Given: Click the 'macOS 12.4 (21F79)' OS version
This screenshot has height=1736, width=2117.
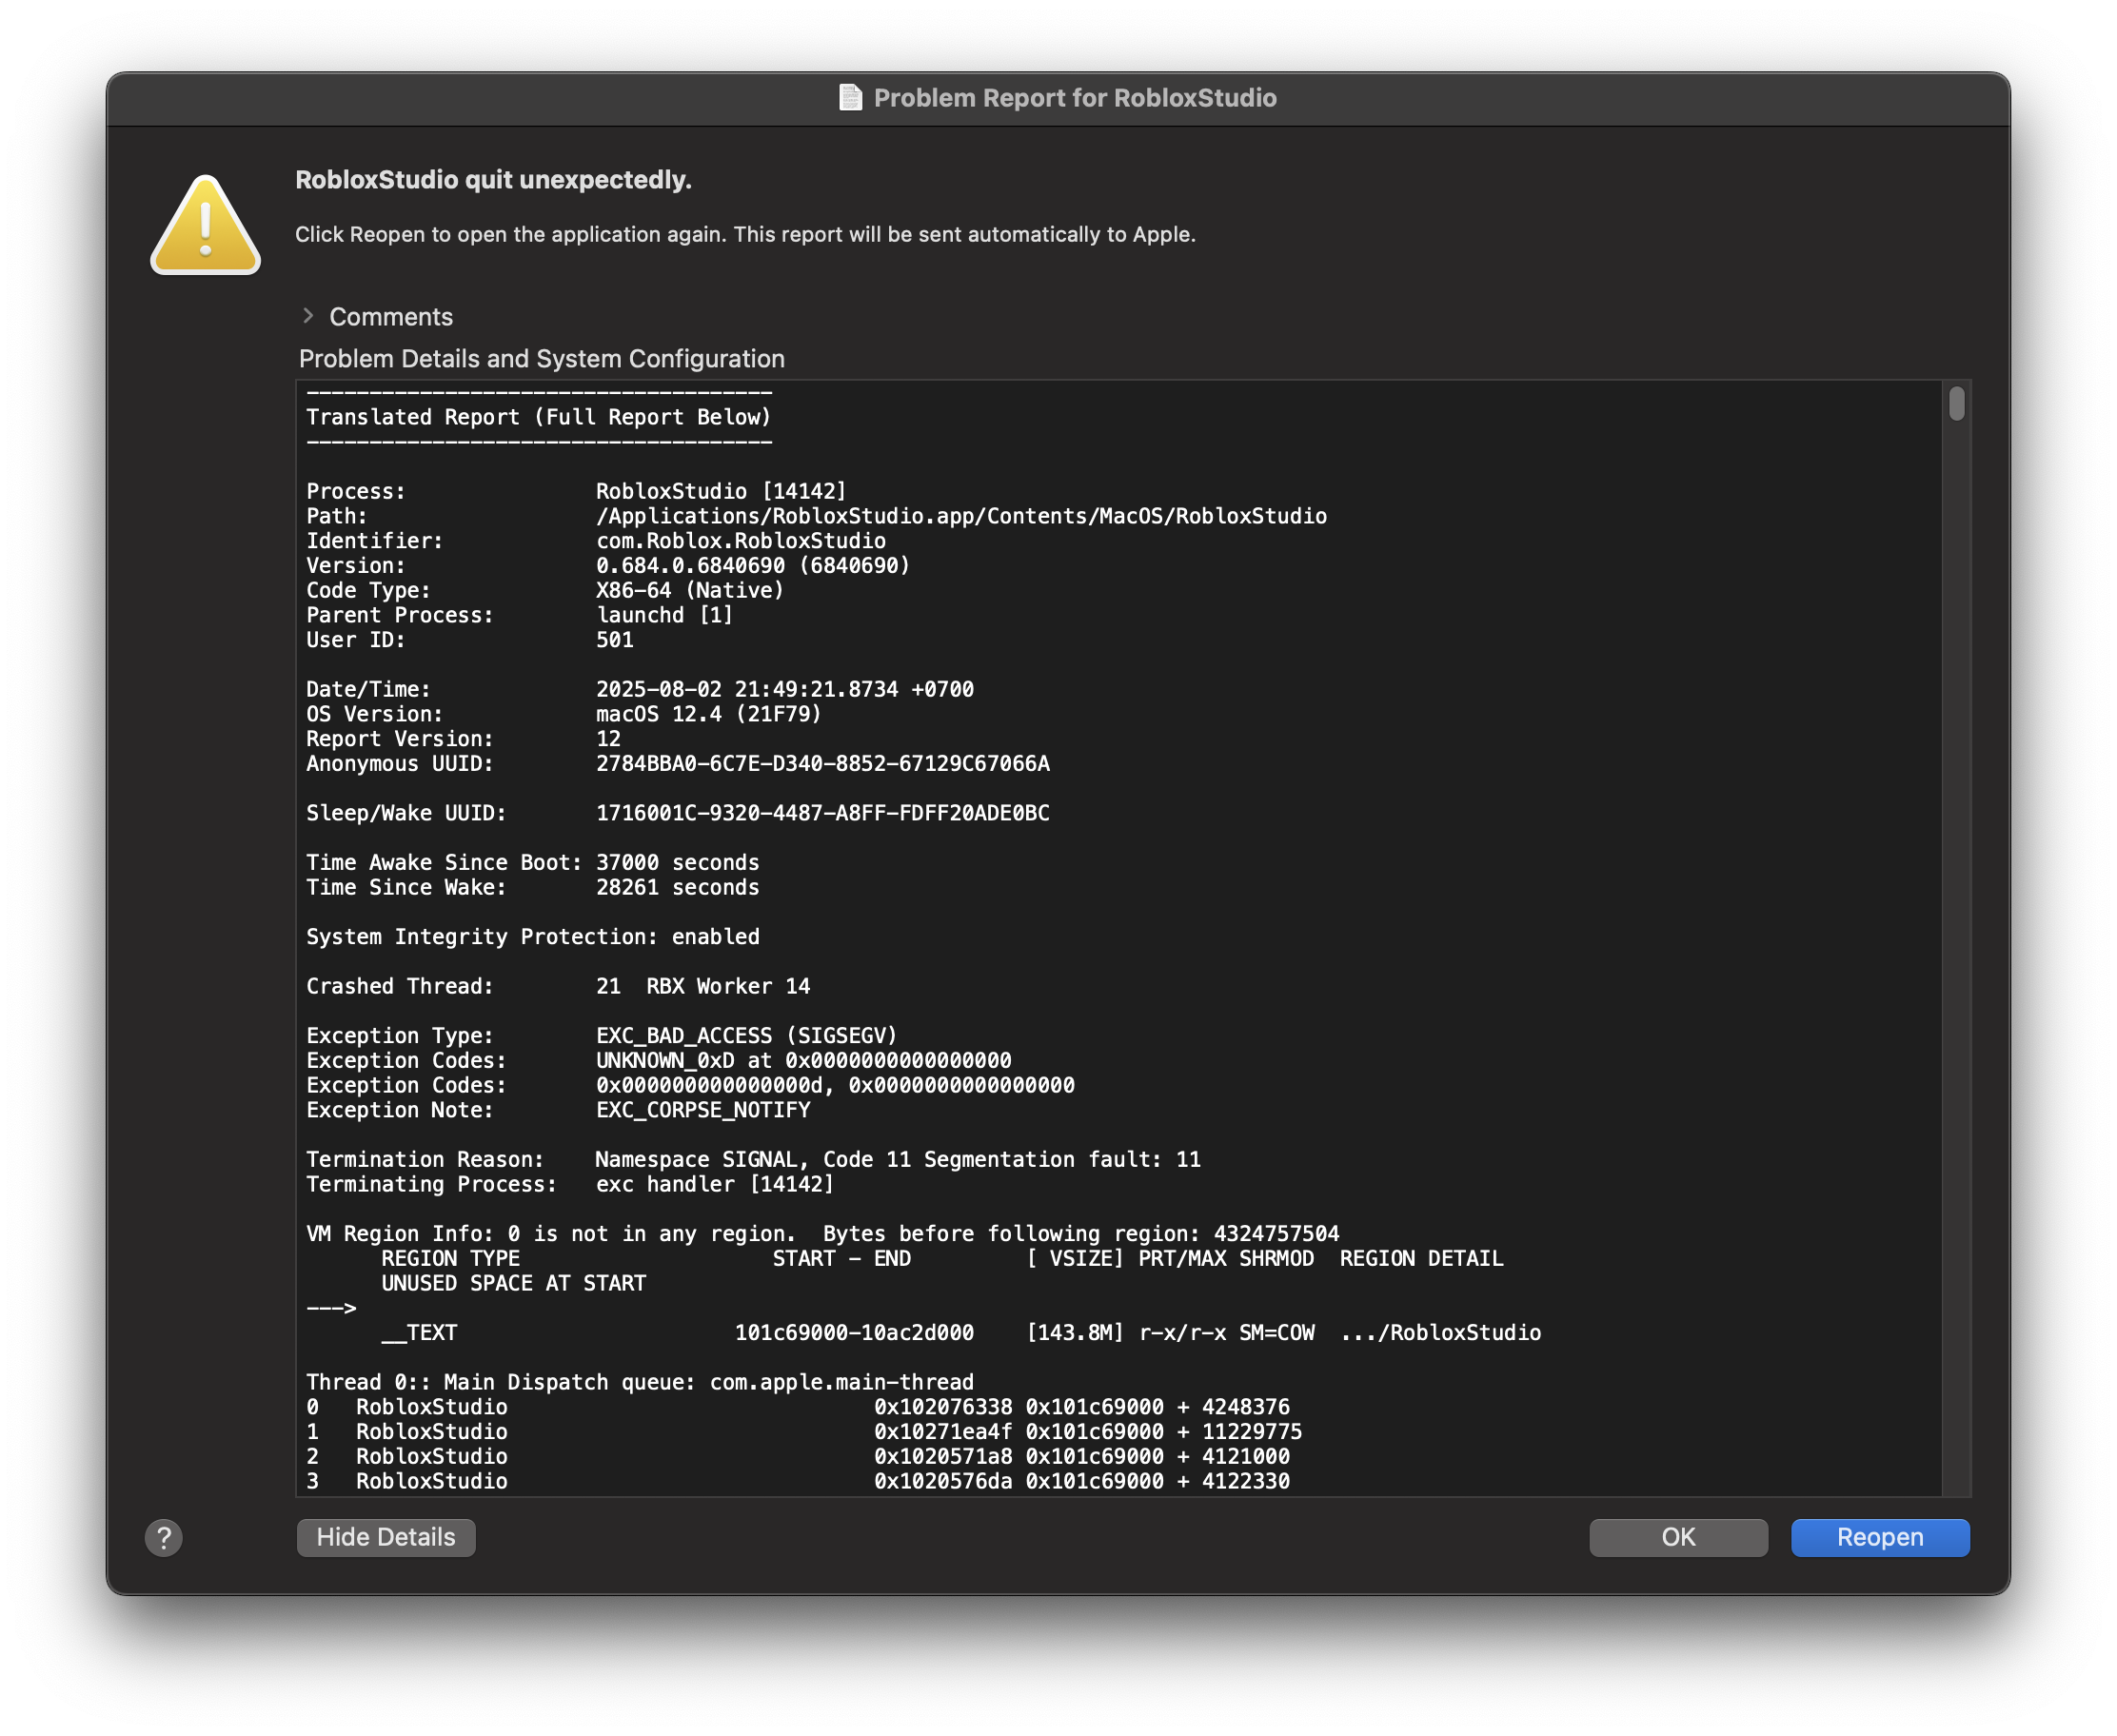Looking at the screenshot, I should [x=709, y=714].
